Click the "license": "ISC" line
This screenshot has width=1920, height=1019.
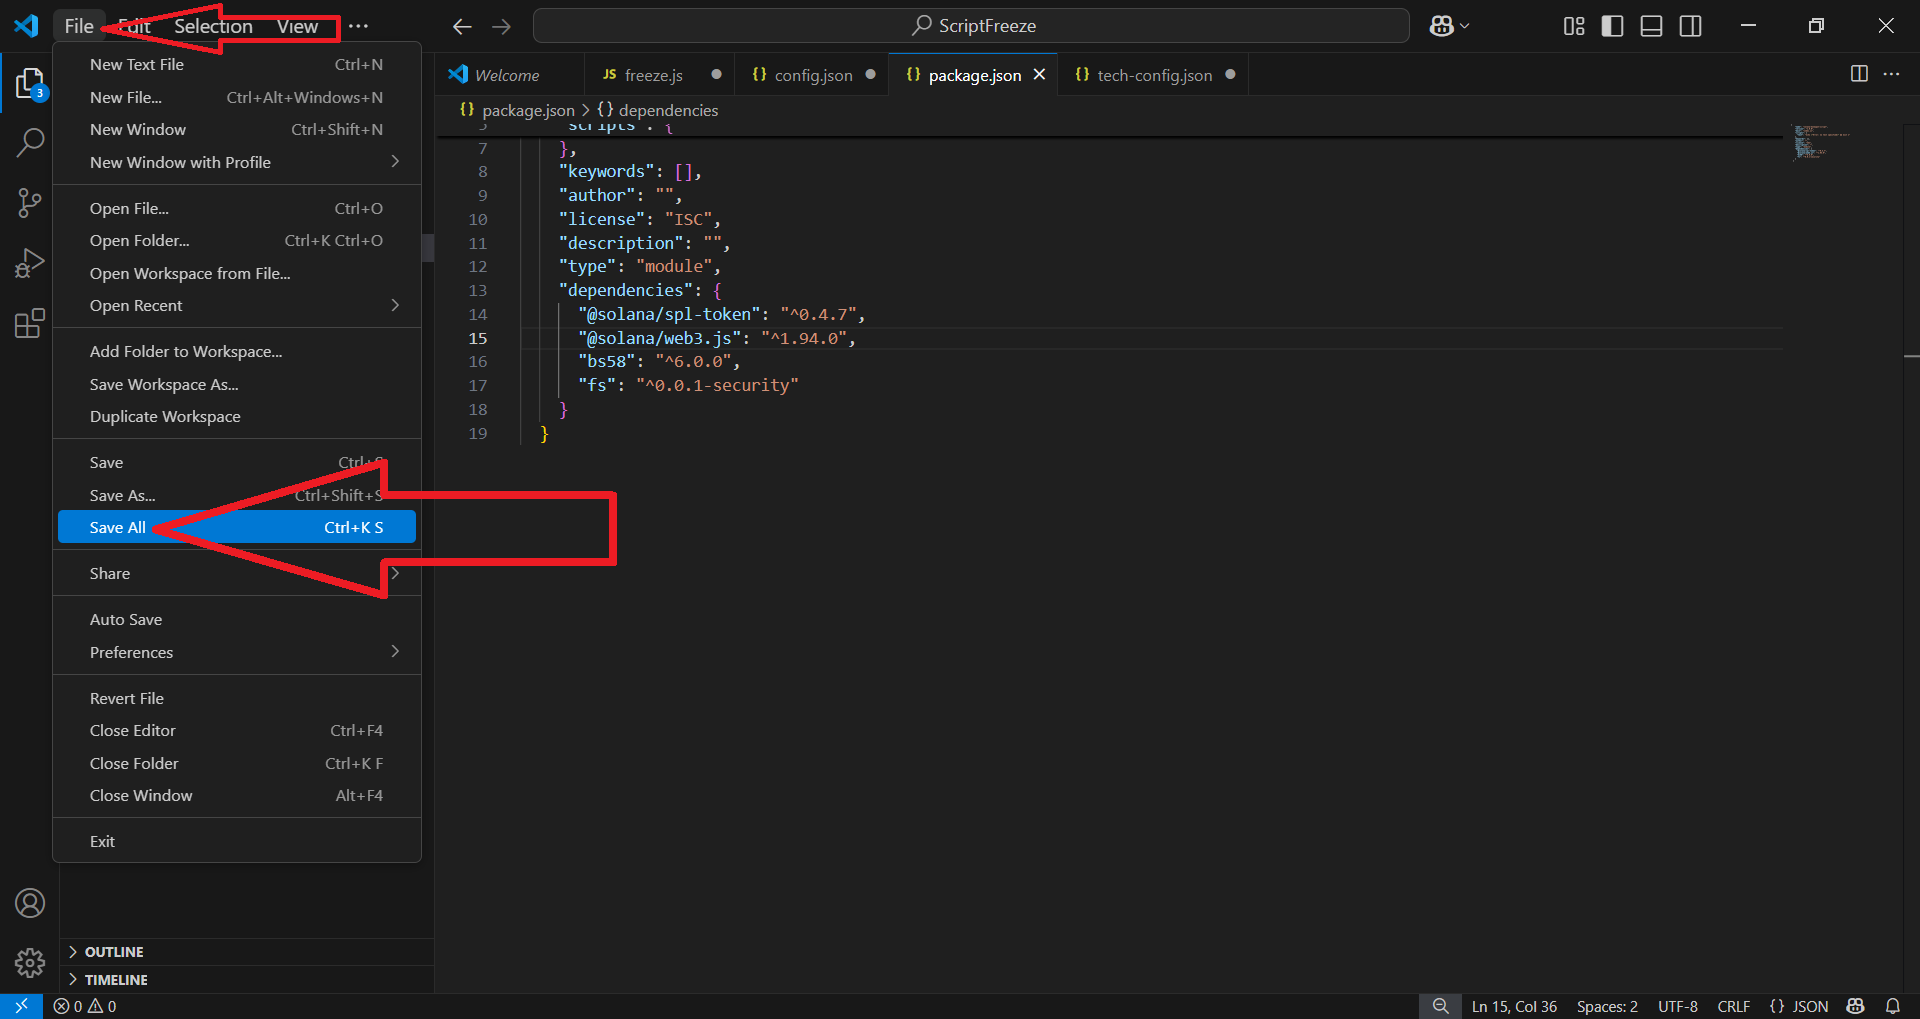click(639, 219)
